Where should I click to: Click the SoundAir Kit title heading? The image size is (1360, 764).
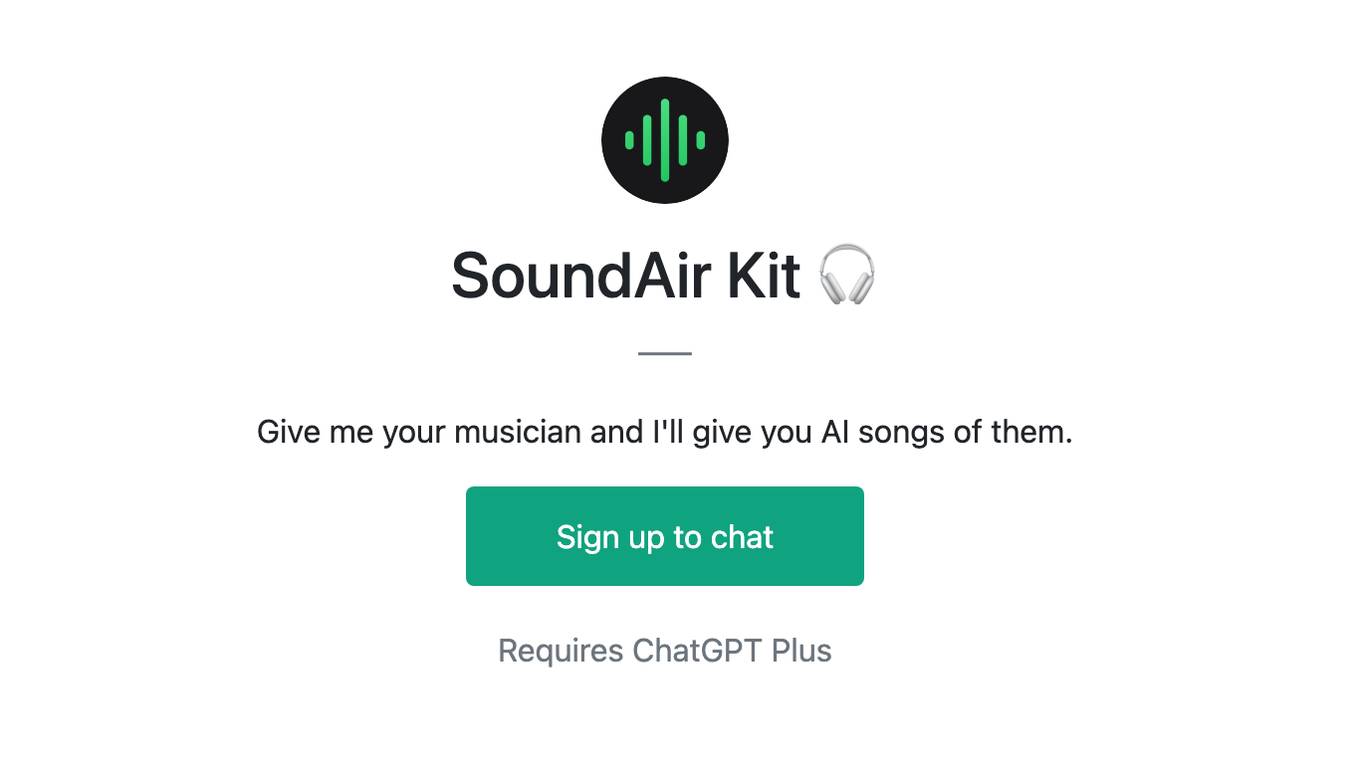[665, 275]
